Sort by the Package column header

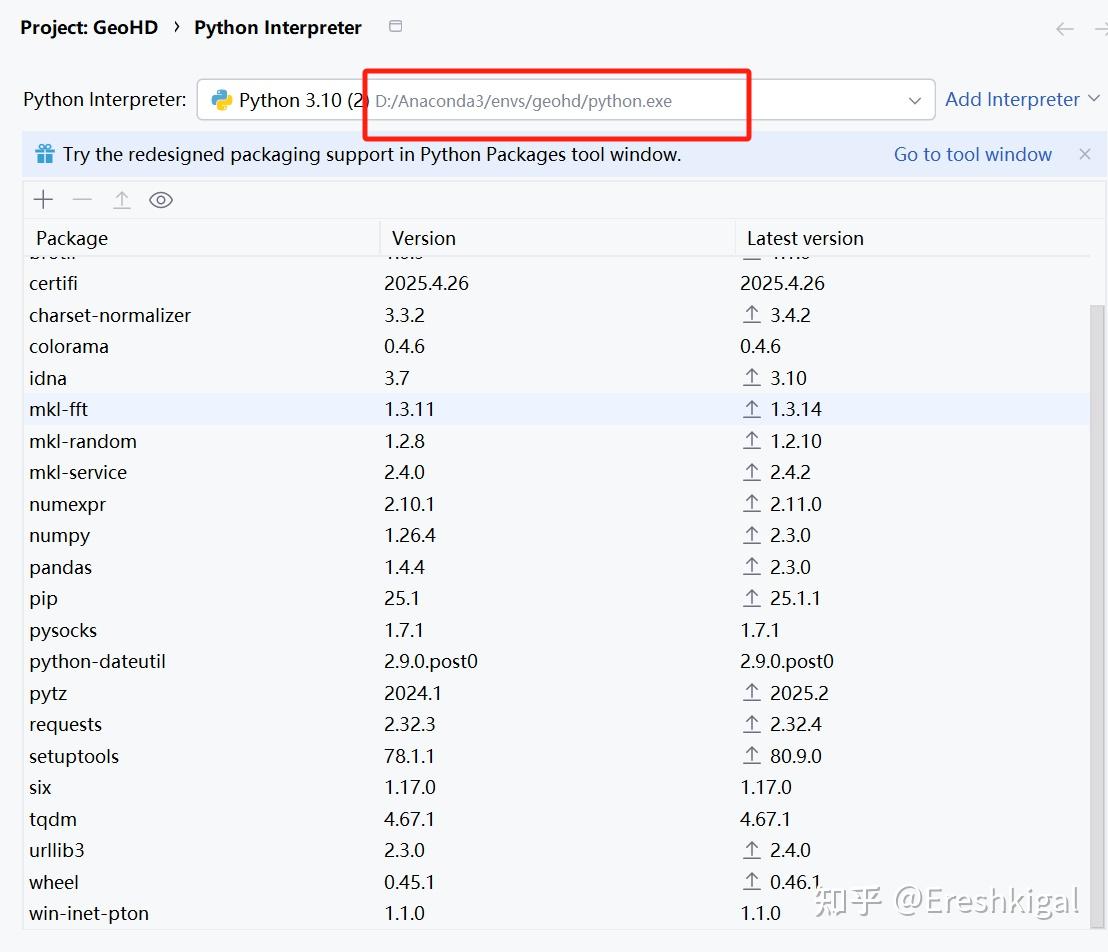click(x=72, y=238)
